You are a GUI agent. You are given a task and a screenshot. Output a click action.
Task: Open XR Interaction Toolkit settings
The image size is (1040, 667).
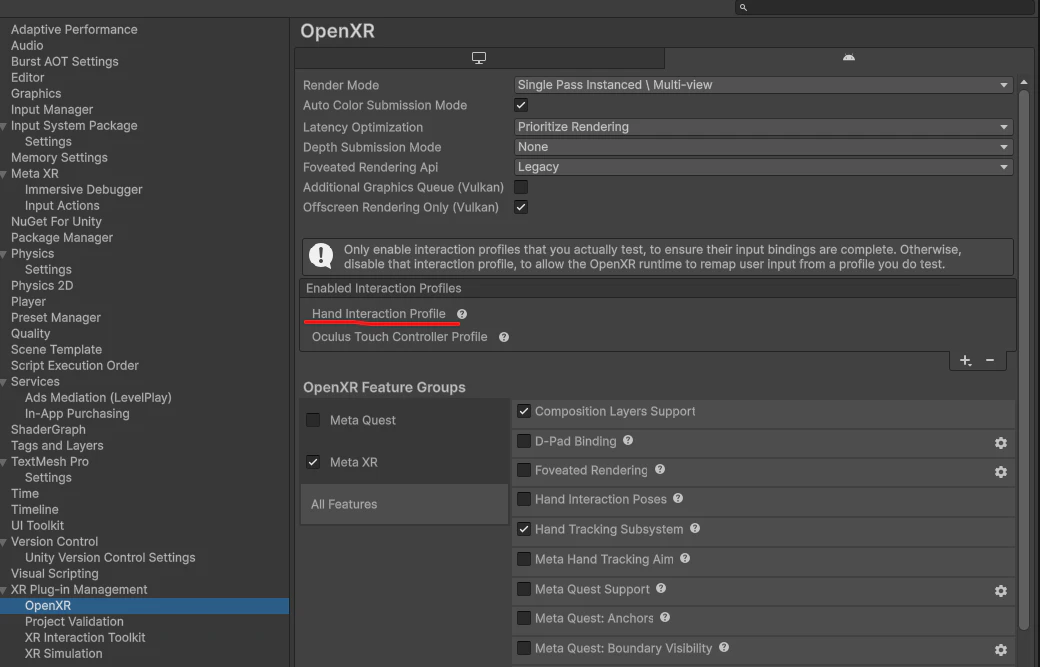85,637
